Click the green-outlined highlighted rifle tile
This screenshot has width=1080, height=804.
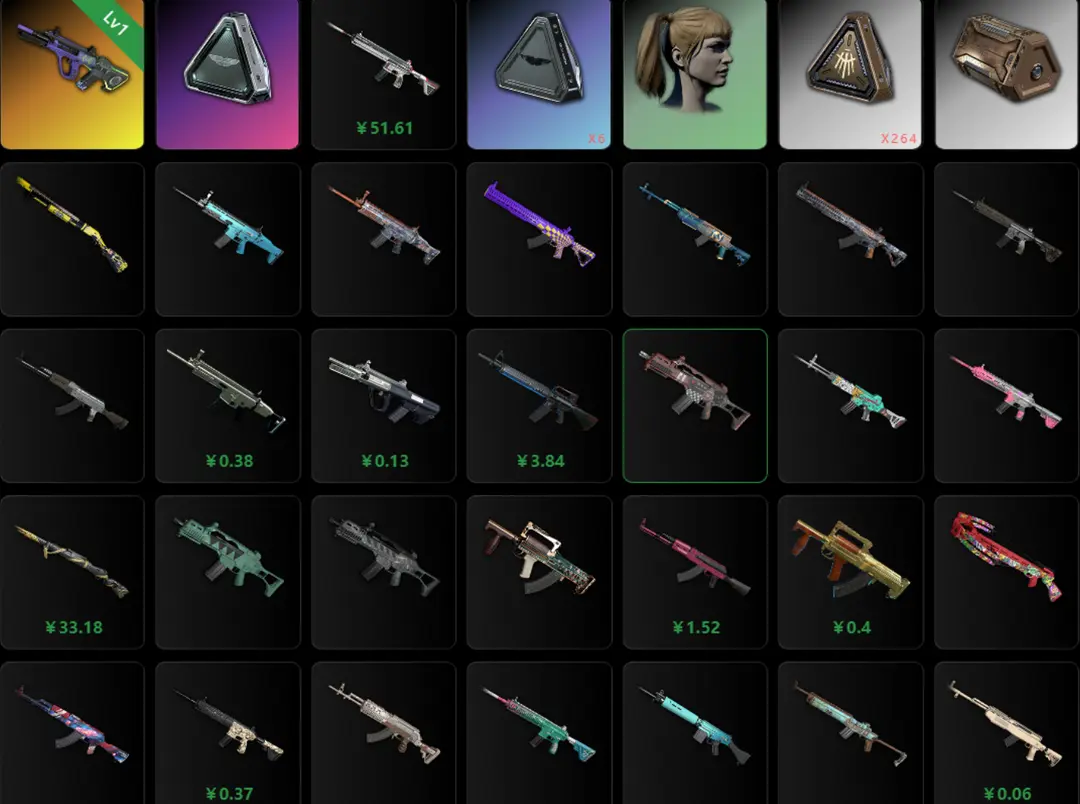[695, 406]
